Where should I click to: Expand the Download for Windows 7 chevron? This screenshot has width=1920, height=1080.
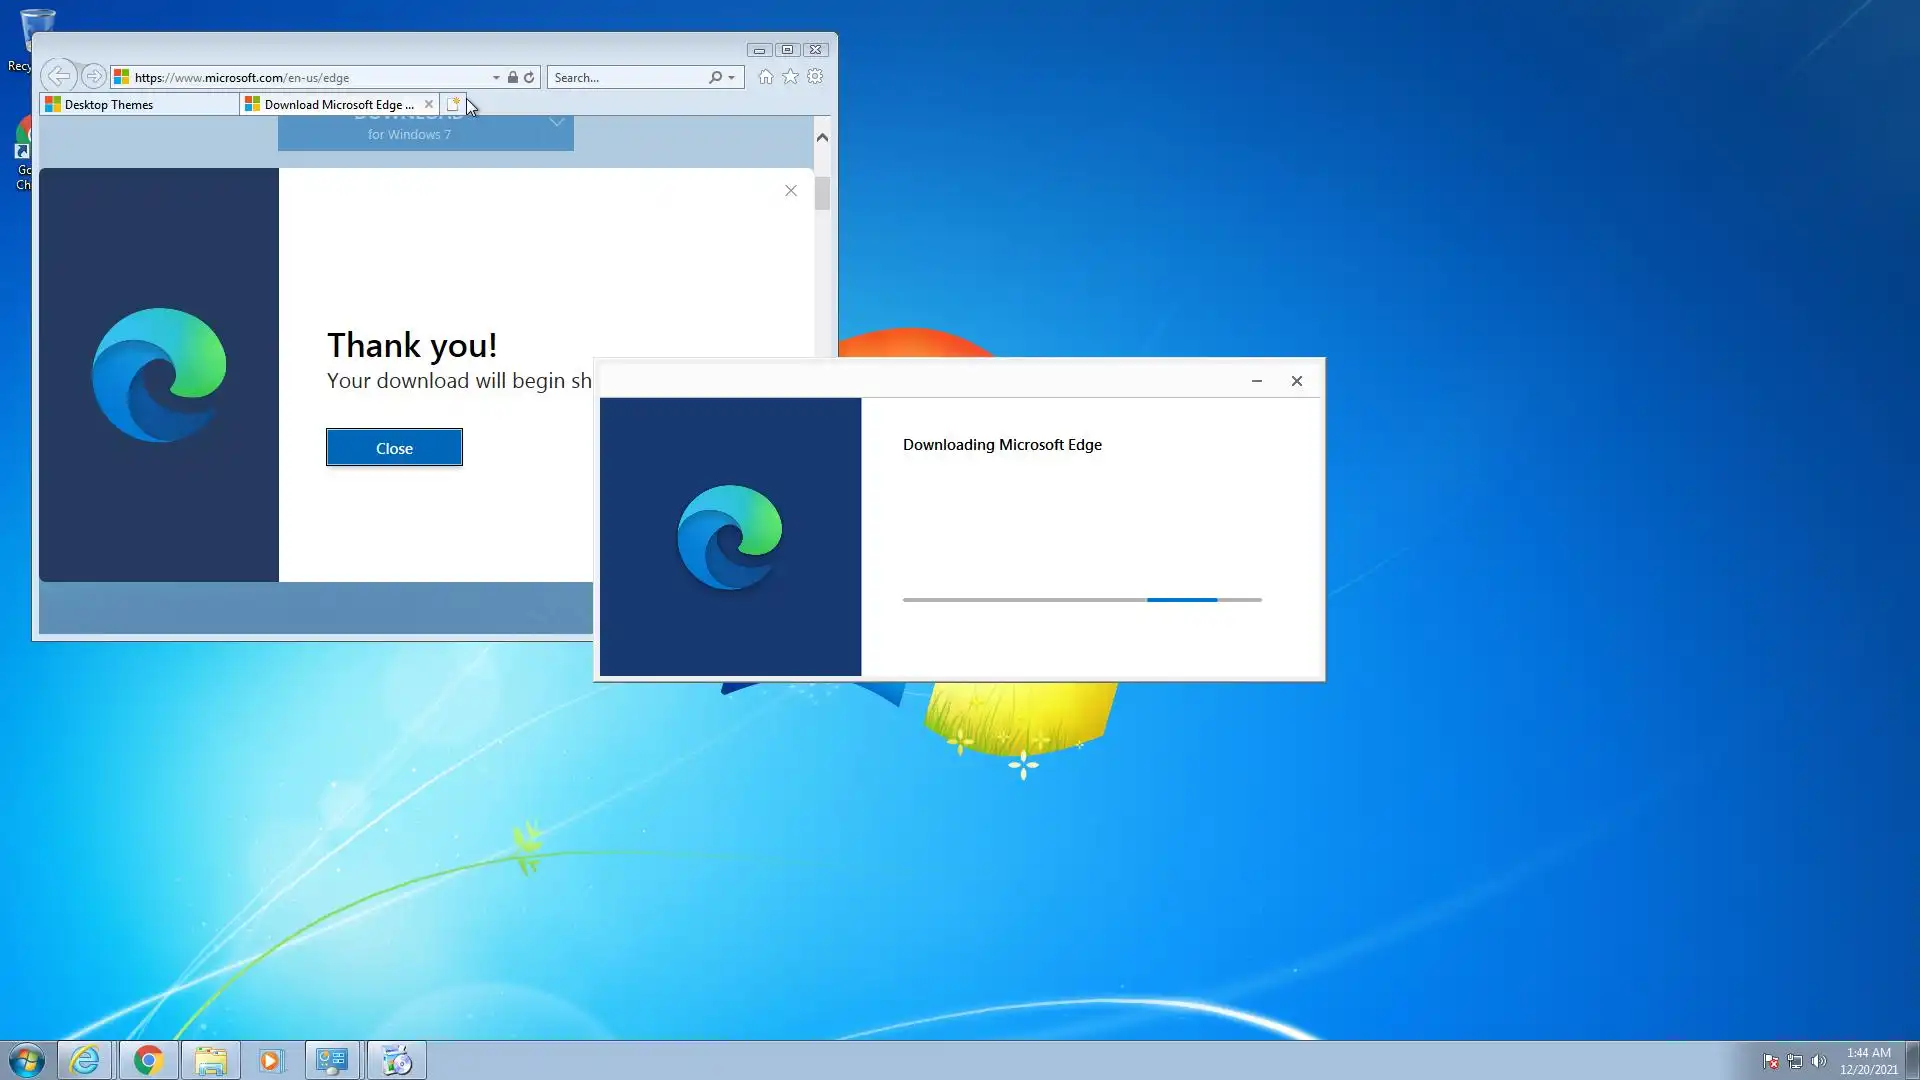point(557,122)
